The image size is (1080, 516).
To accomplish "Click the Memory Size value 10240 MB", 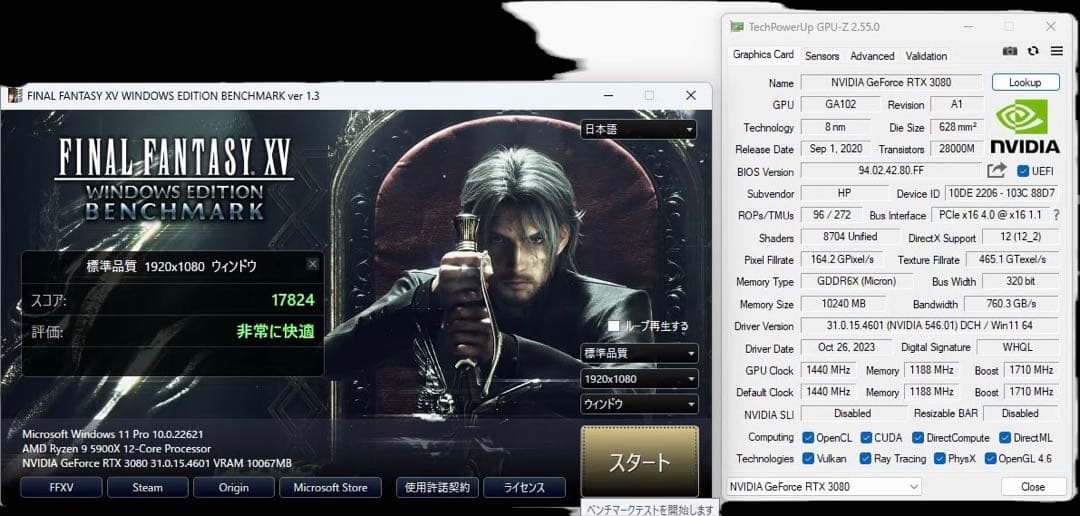I will pyautogui.click(x=845, y=303).
